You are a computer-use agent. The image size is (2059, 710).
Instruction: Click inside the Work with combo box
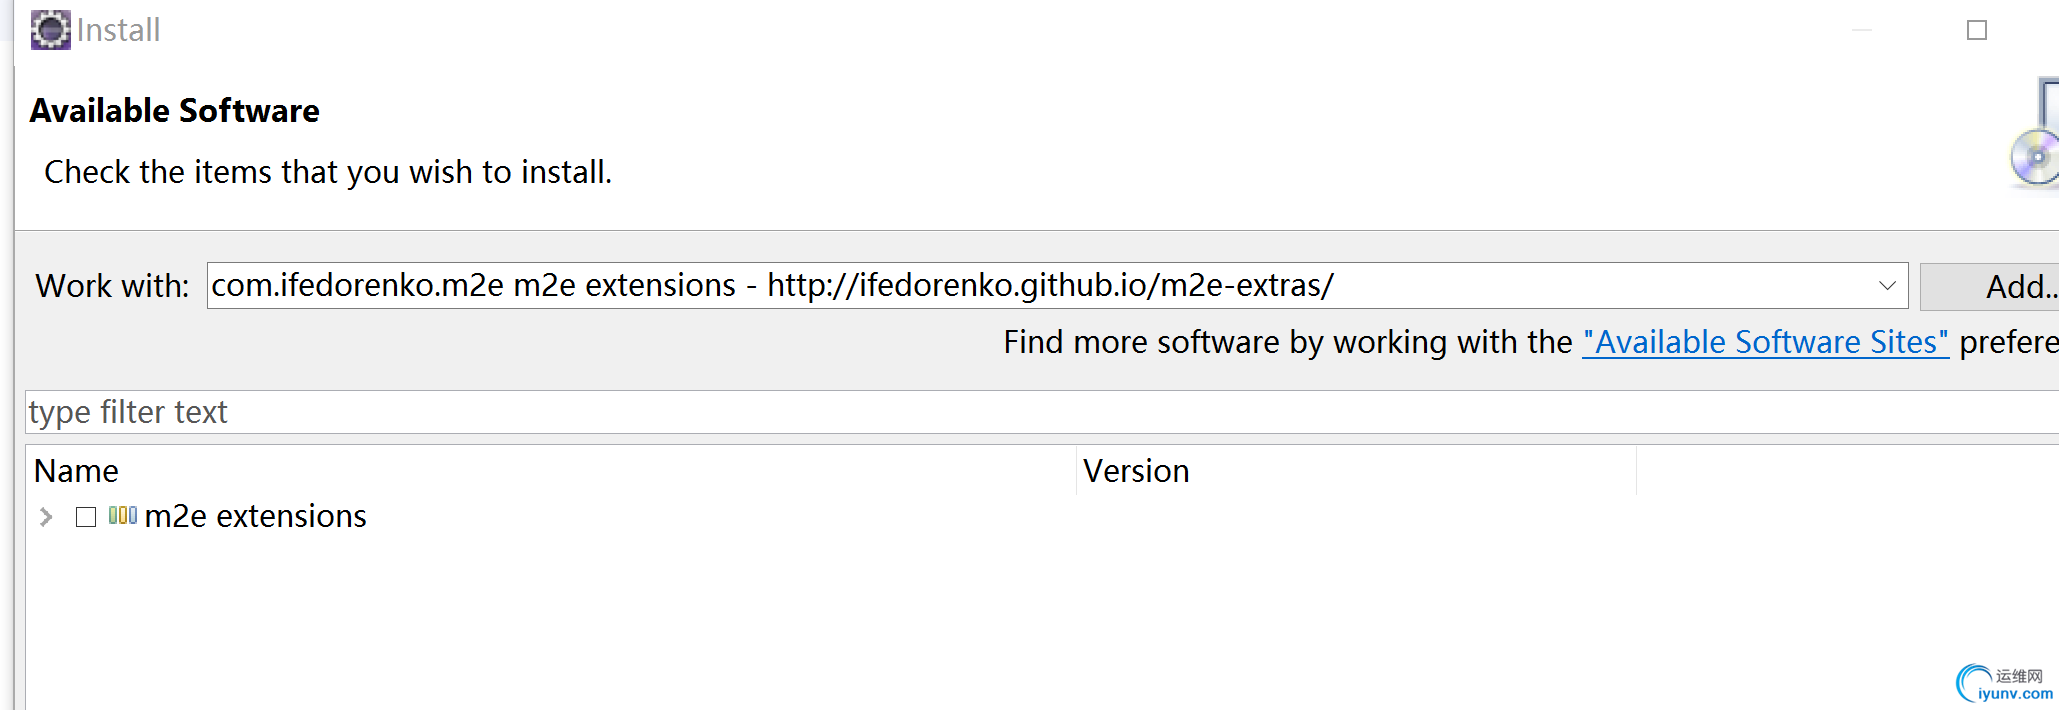pos(1040,286)
